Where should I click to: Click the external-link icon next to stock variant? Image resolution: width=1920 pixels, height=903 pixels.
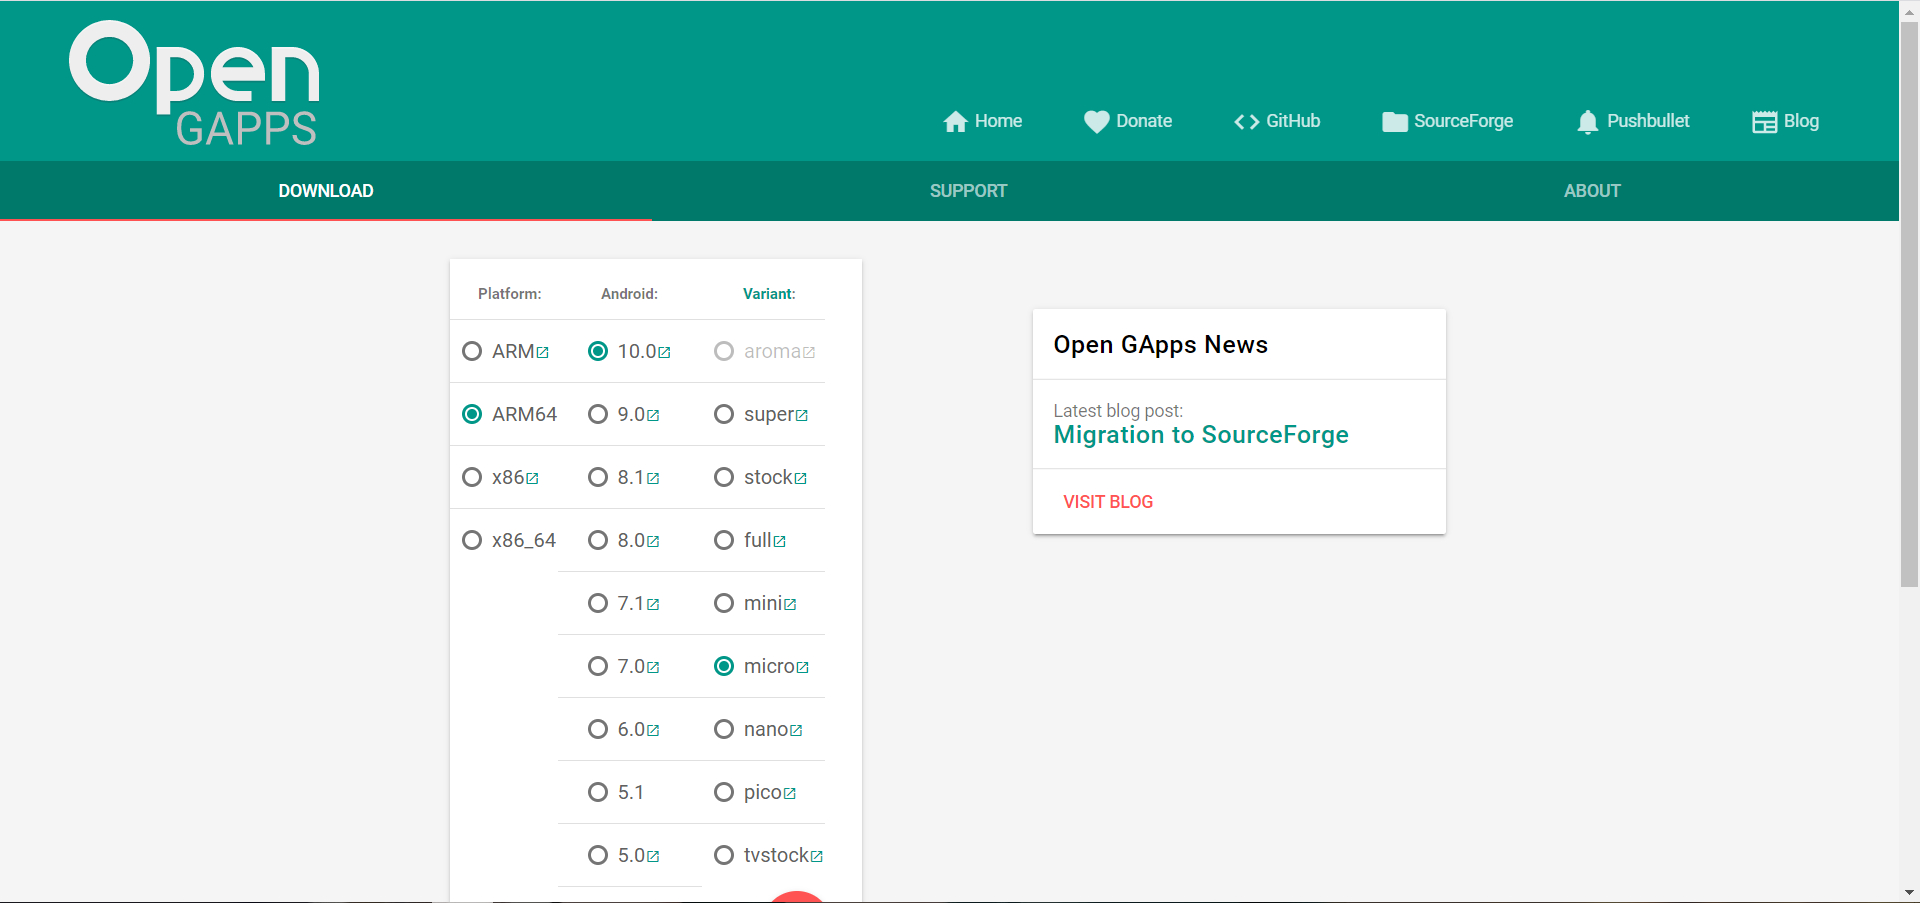801,476
